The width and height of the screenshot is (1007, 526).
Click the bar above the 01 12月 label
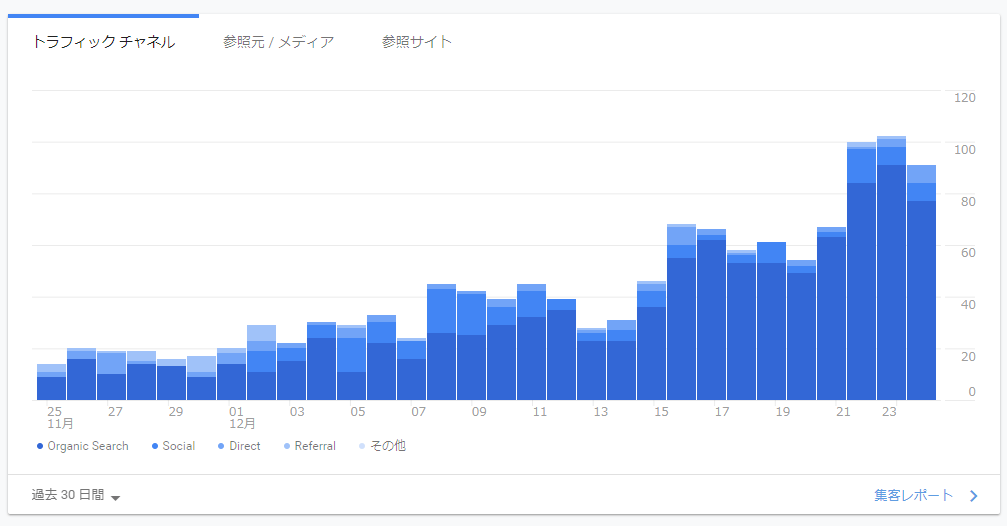point(231,374)
